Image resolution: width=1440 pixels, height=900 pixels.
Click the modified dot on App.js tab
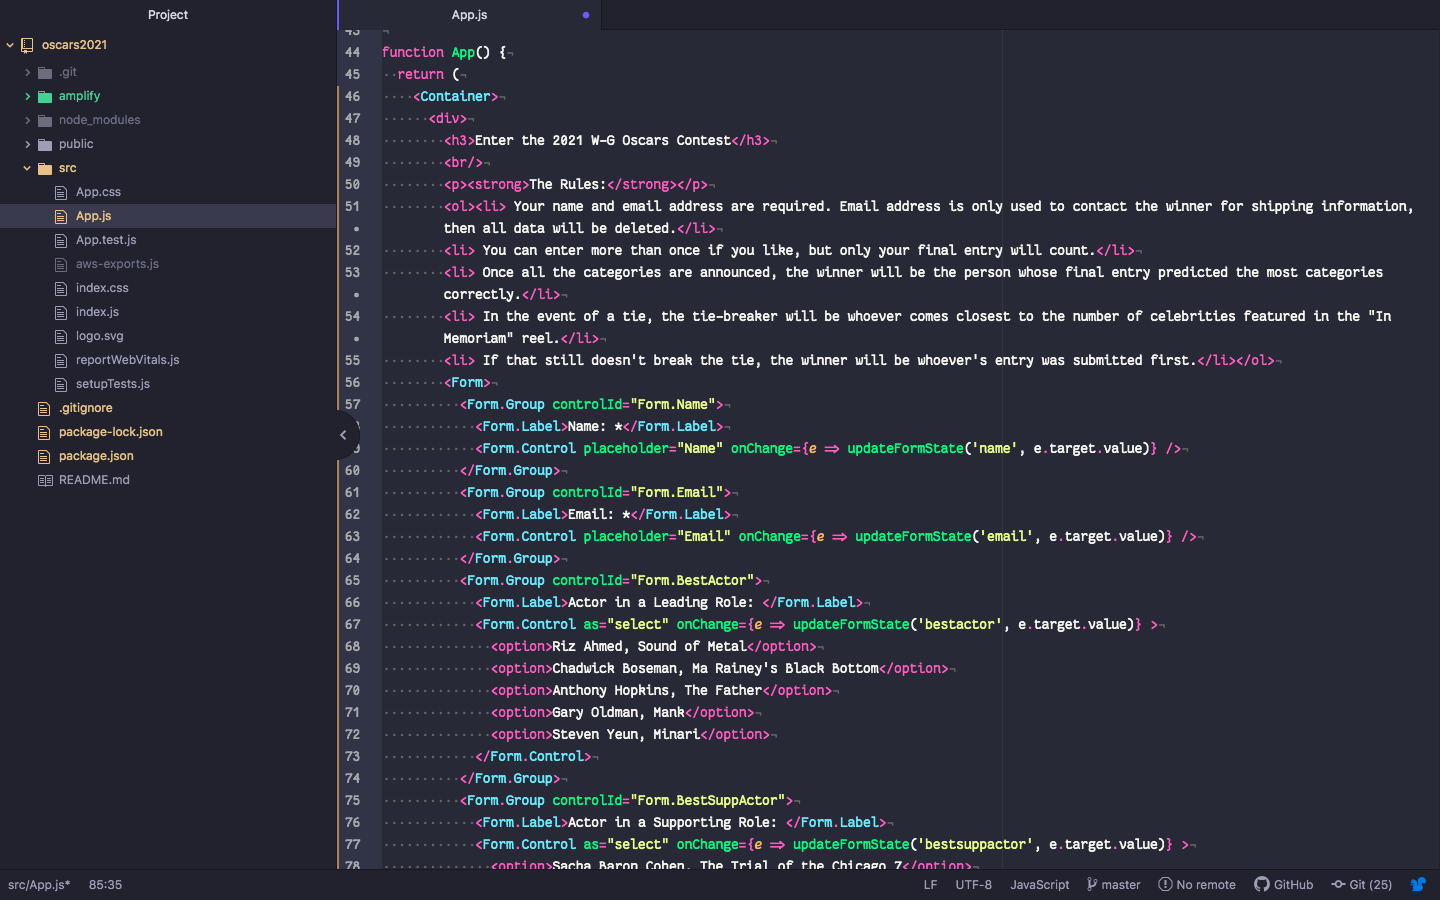pos(586,15)
